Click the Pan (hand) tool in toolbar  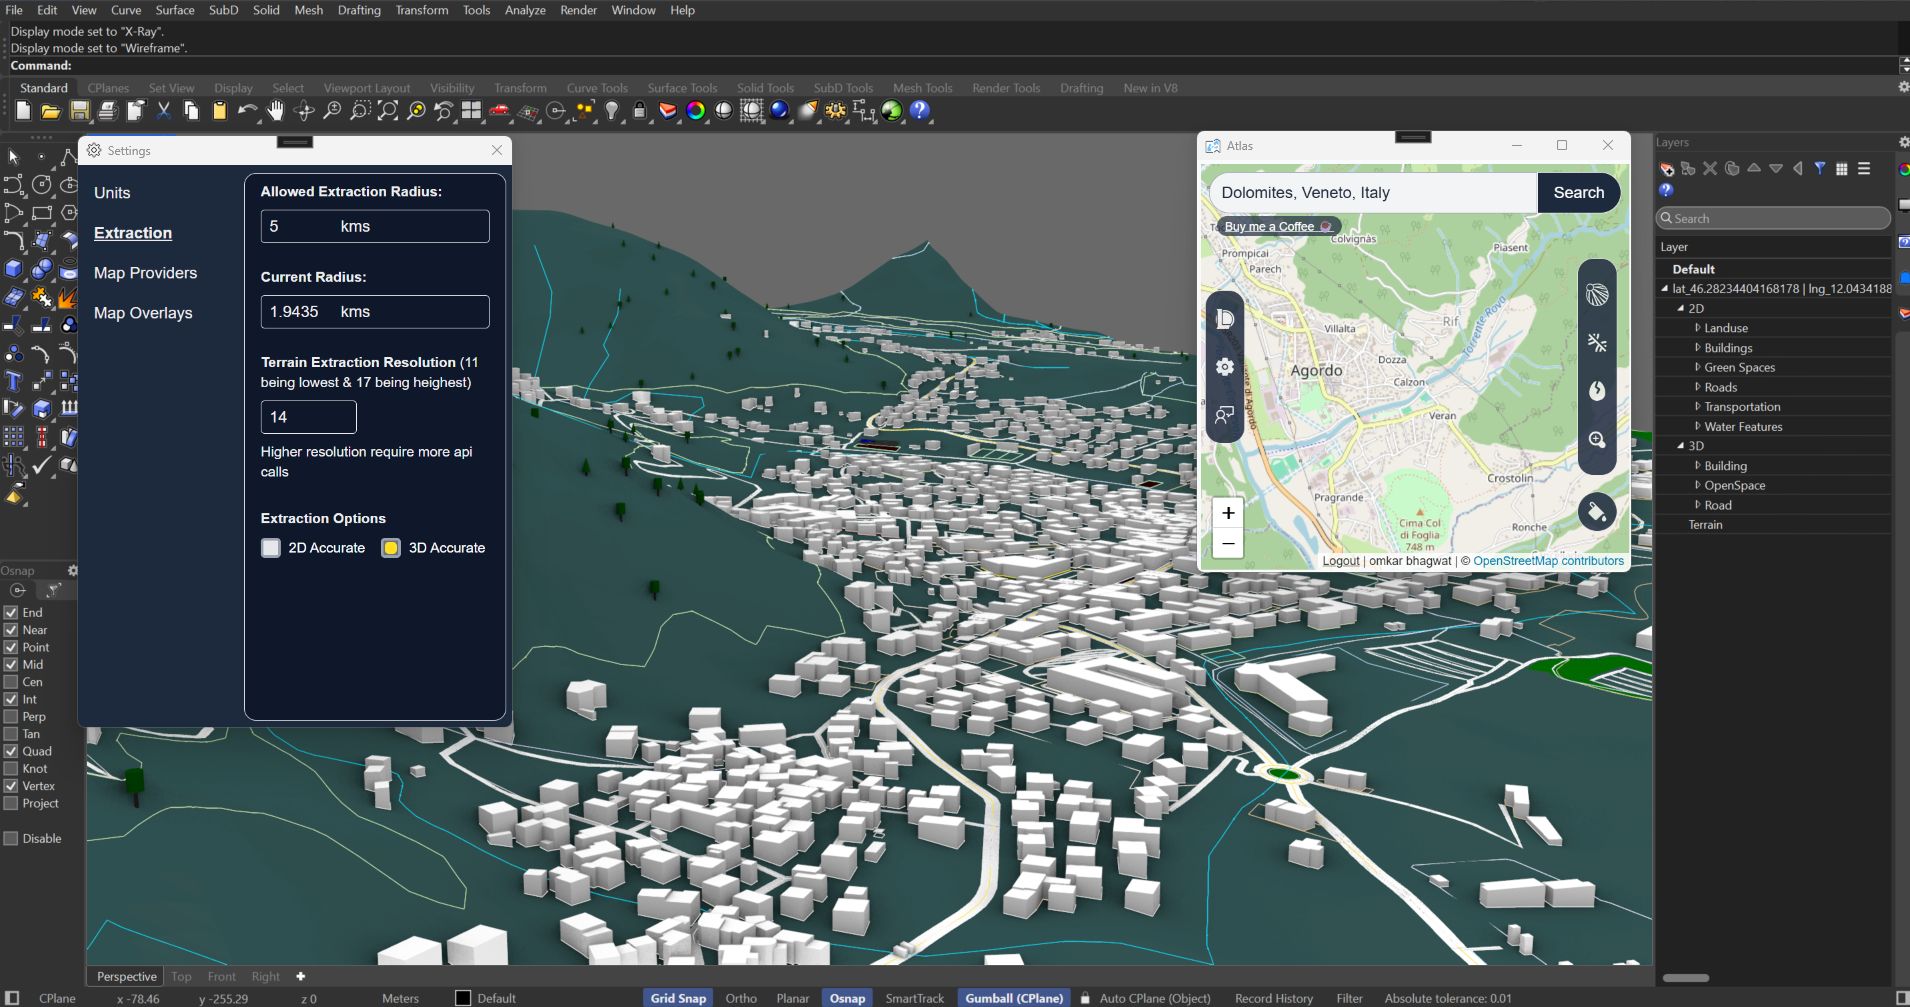point(276,111)
